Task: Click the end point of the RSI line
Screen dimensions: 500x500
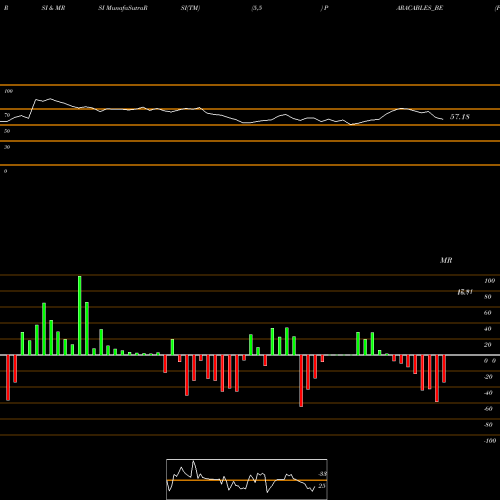Action: click(x=443, y=119)
